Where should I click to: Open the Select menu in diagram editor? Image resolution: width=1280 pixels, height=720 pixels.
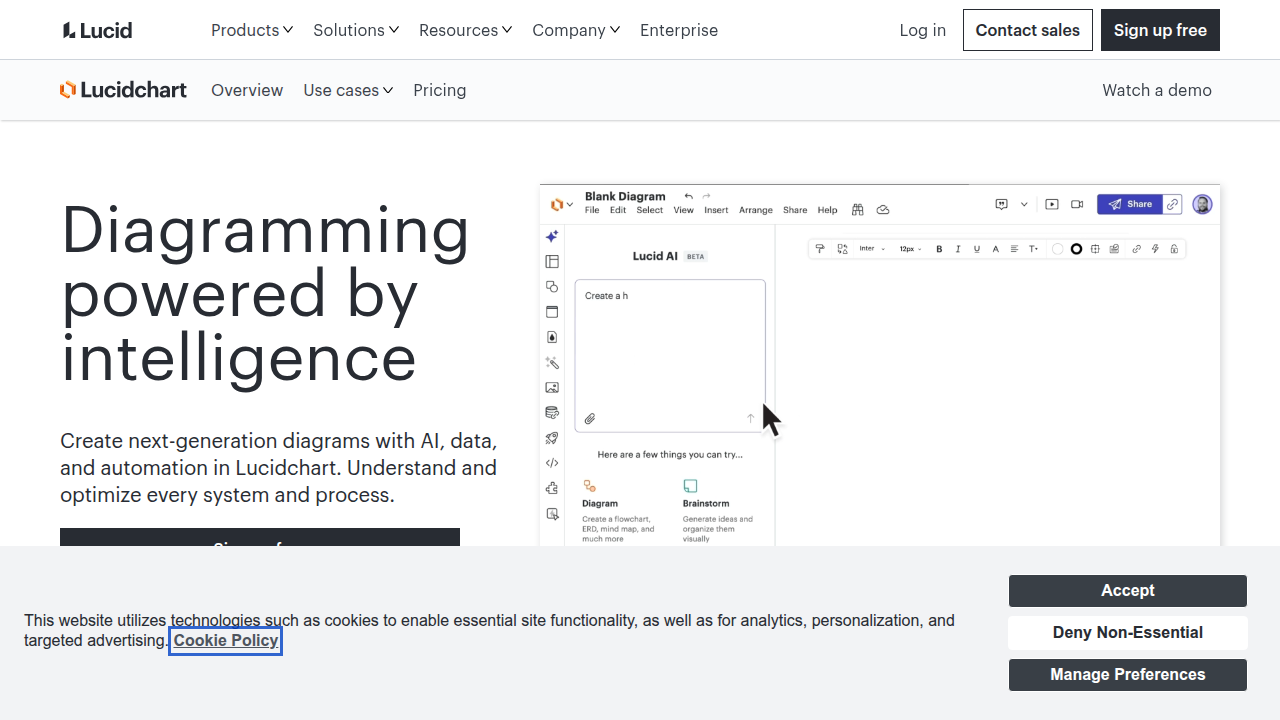click(x=650, y=210)
